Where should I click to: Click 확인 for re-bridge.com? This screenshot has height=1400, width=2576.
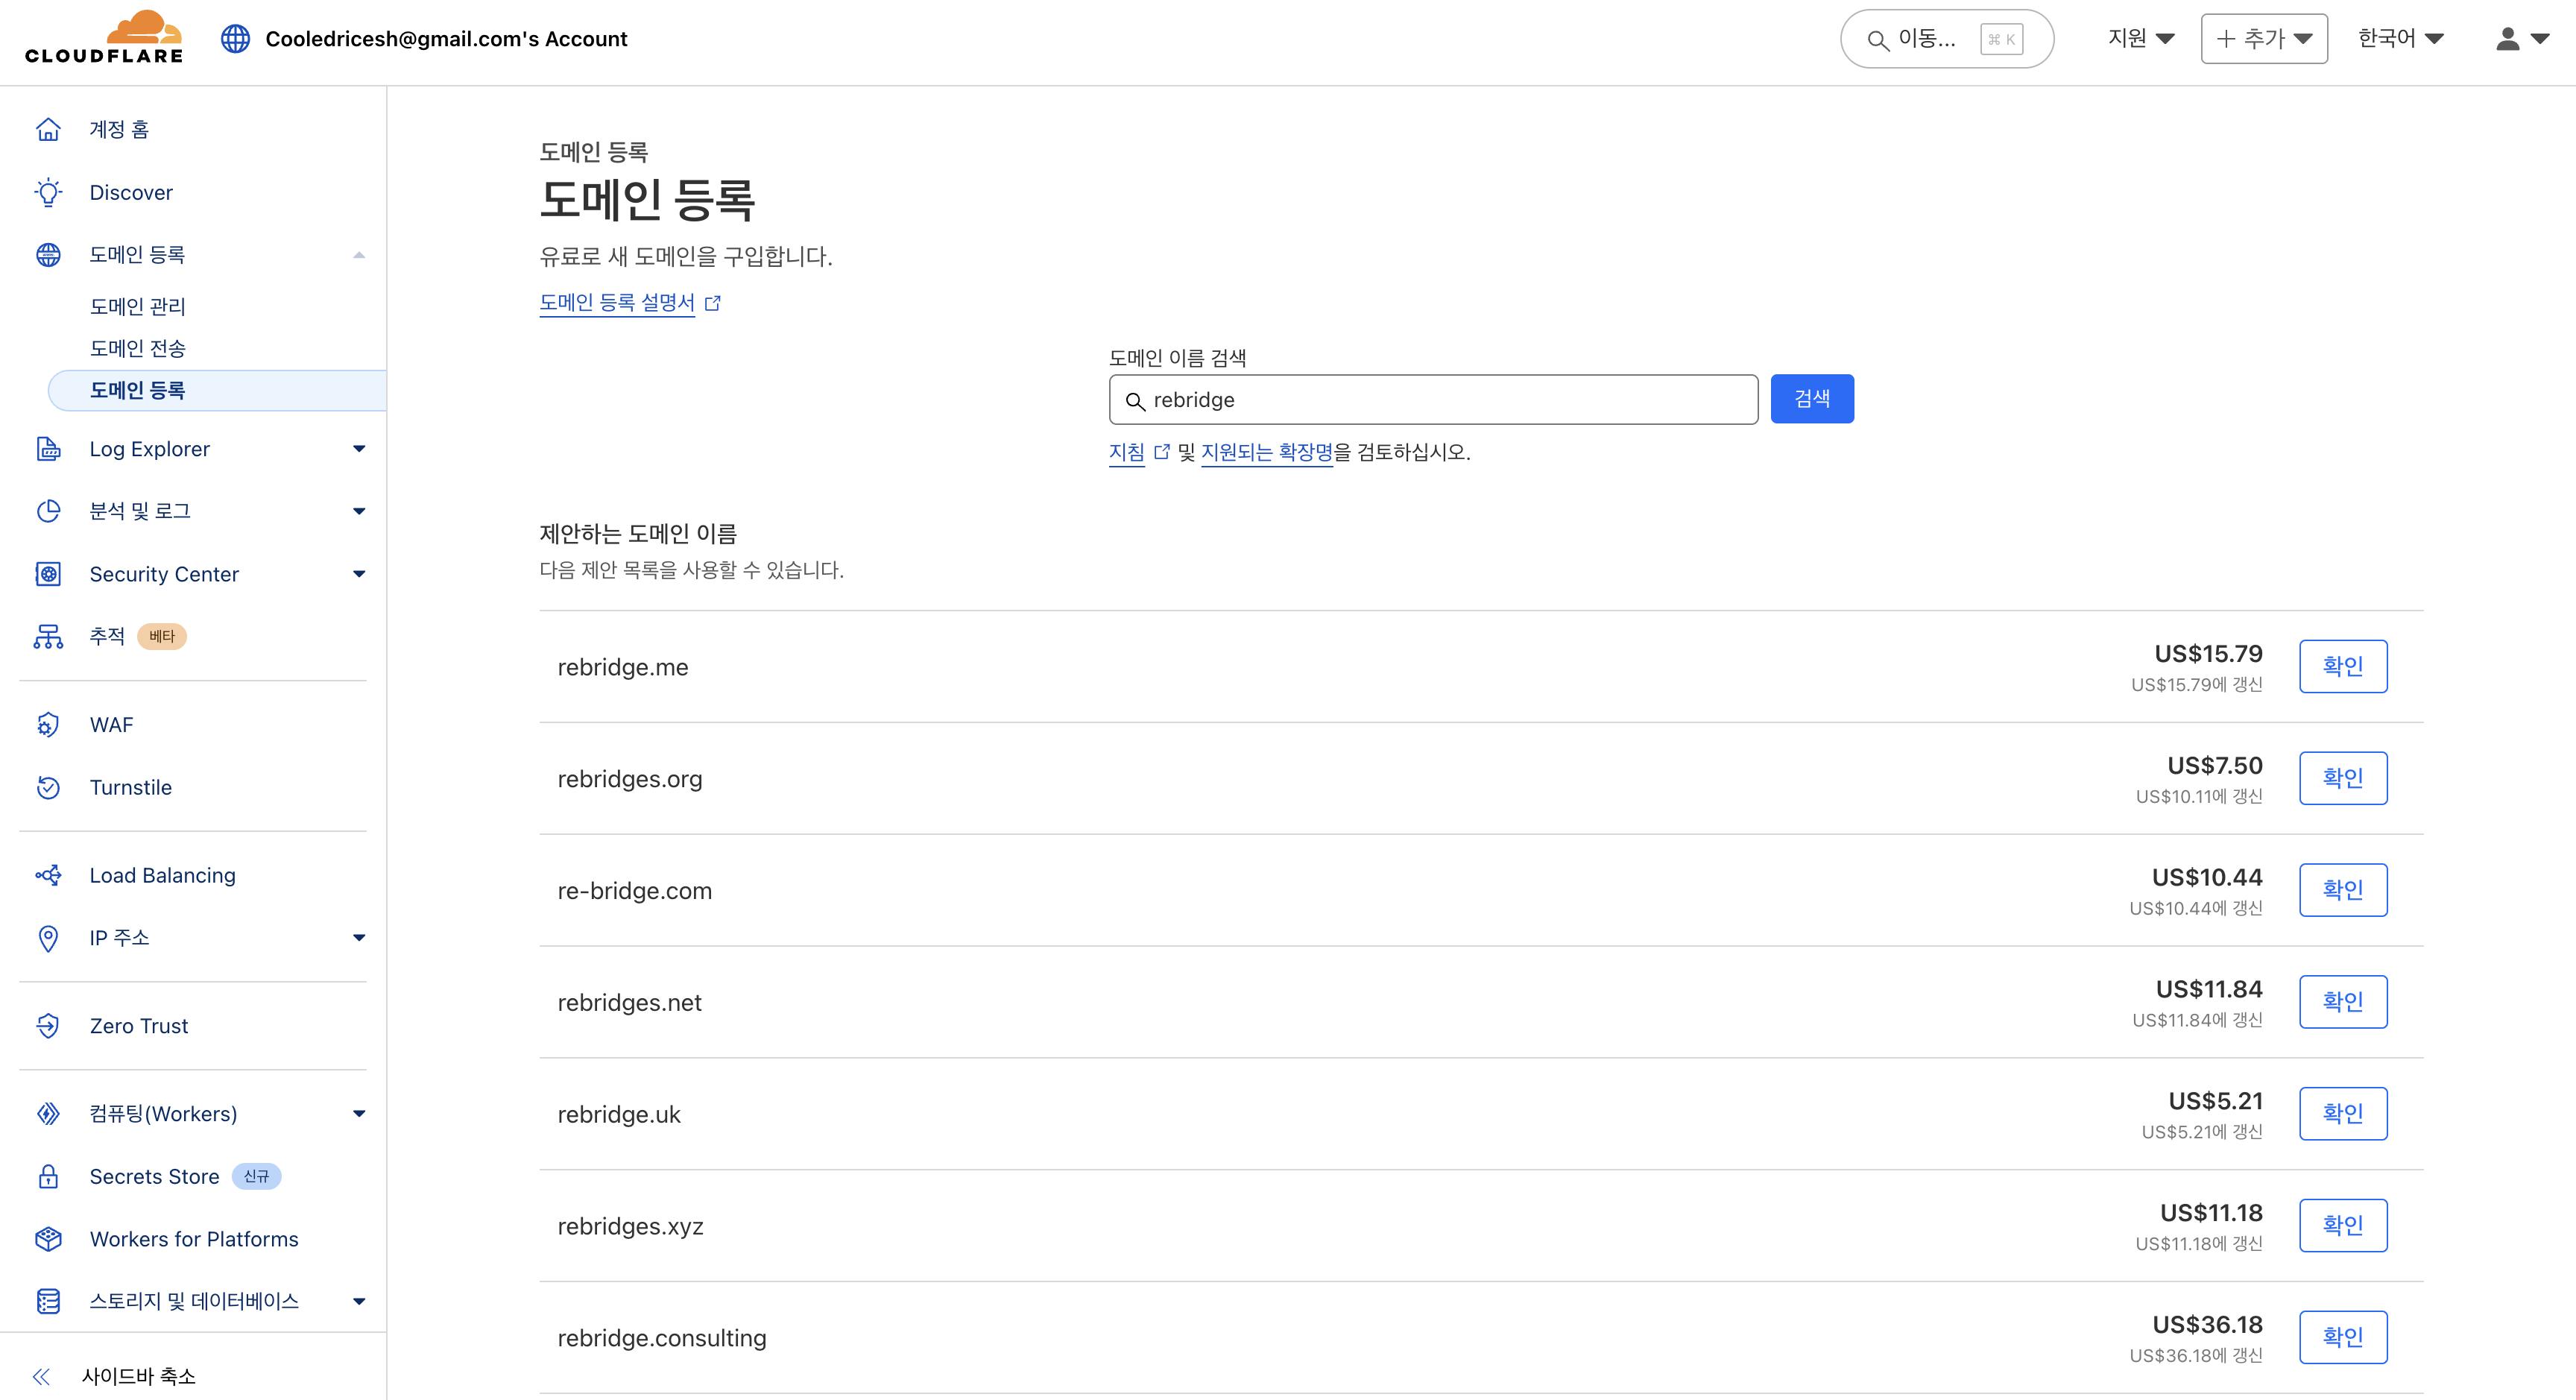click(x=2343, y=890)
